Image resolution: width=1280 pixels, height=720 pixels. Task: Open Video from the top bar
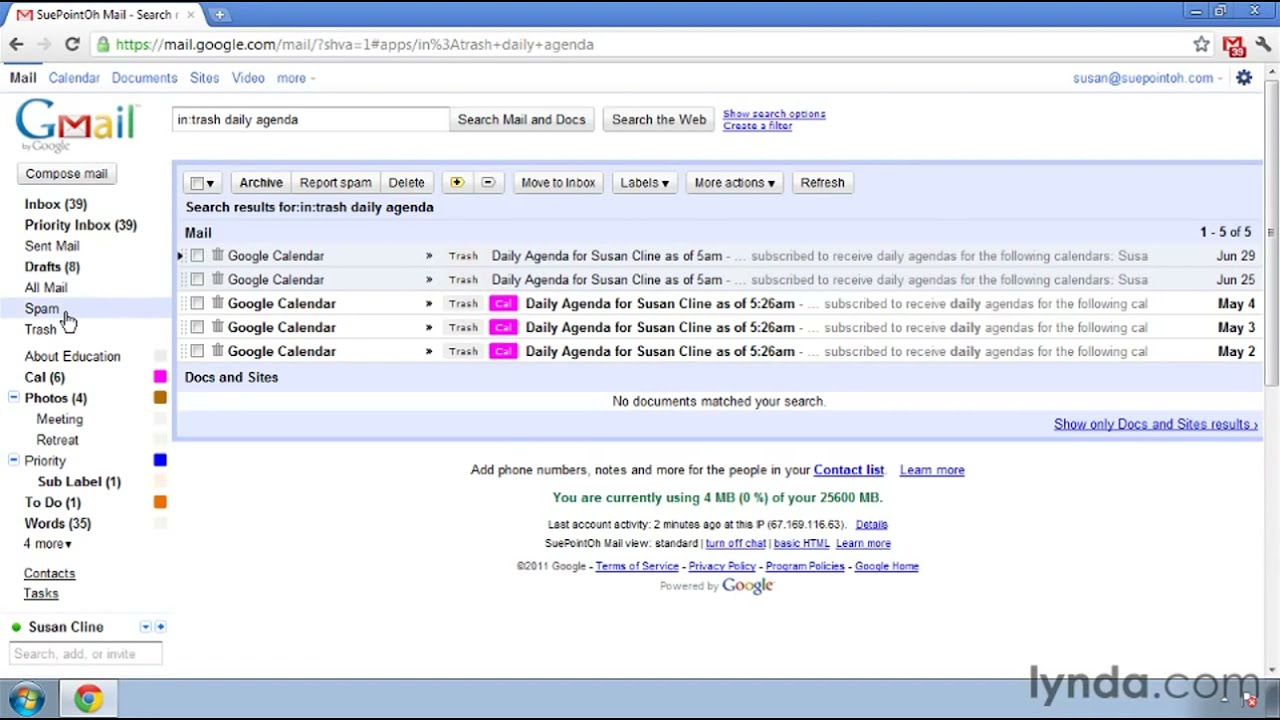248,78
